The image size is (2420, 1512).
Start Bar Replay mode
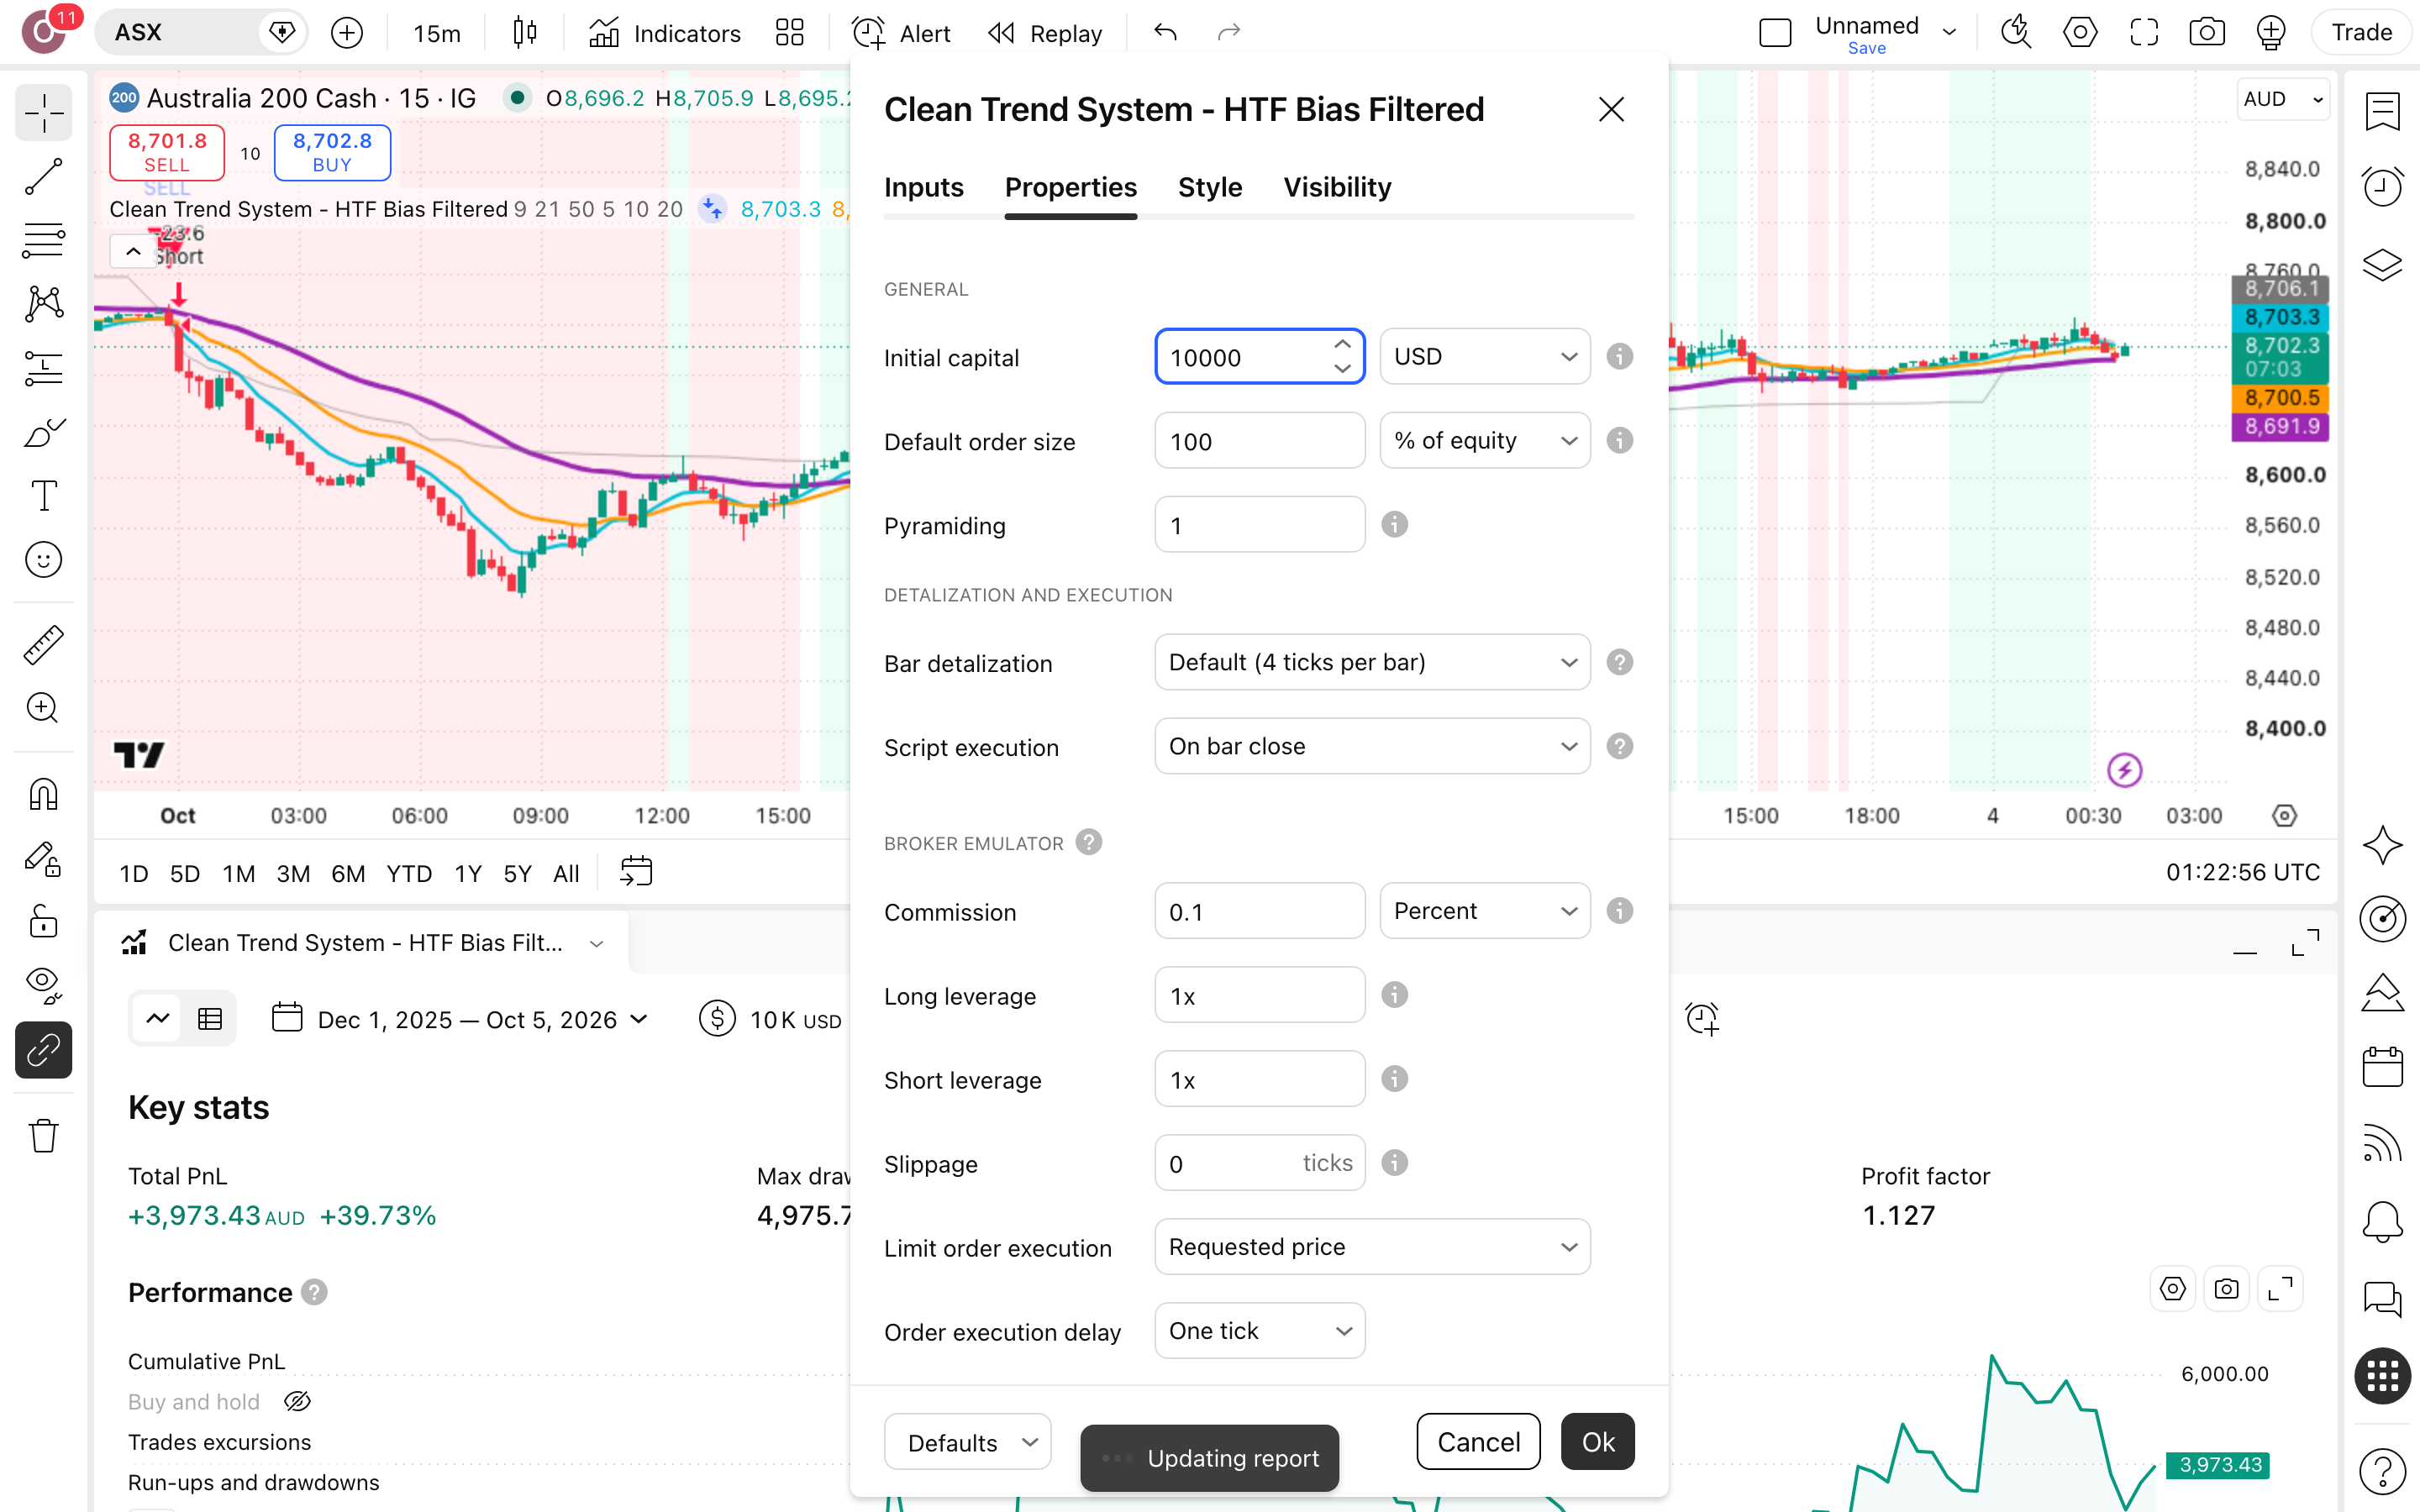(x=1045, y=33)
